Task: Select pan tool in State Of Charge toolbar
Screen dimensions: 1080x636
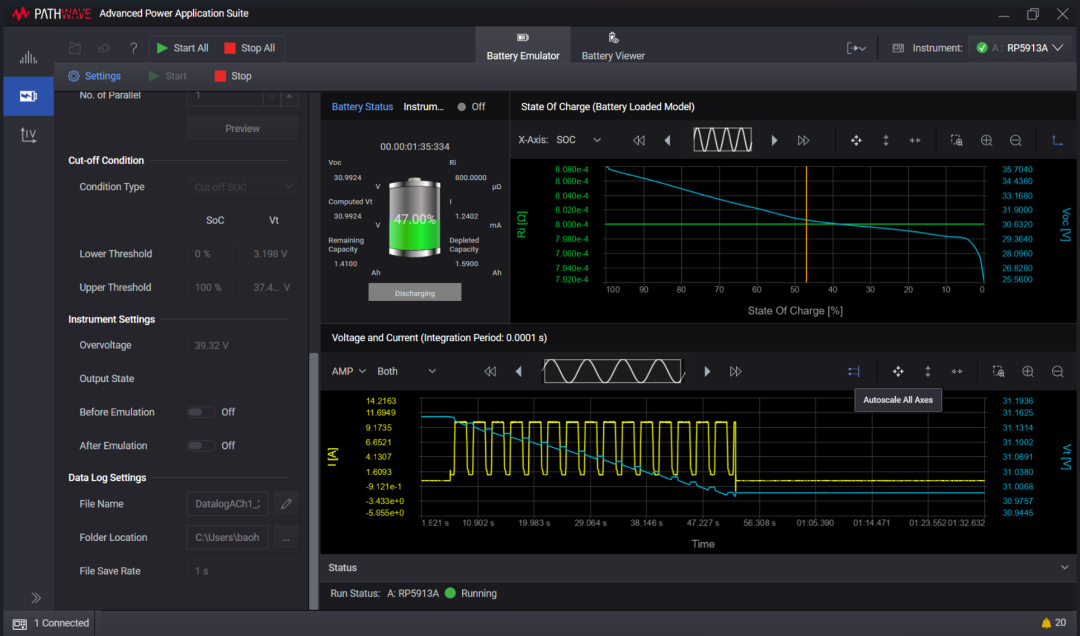Action: pos(856,141)
